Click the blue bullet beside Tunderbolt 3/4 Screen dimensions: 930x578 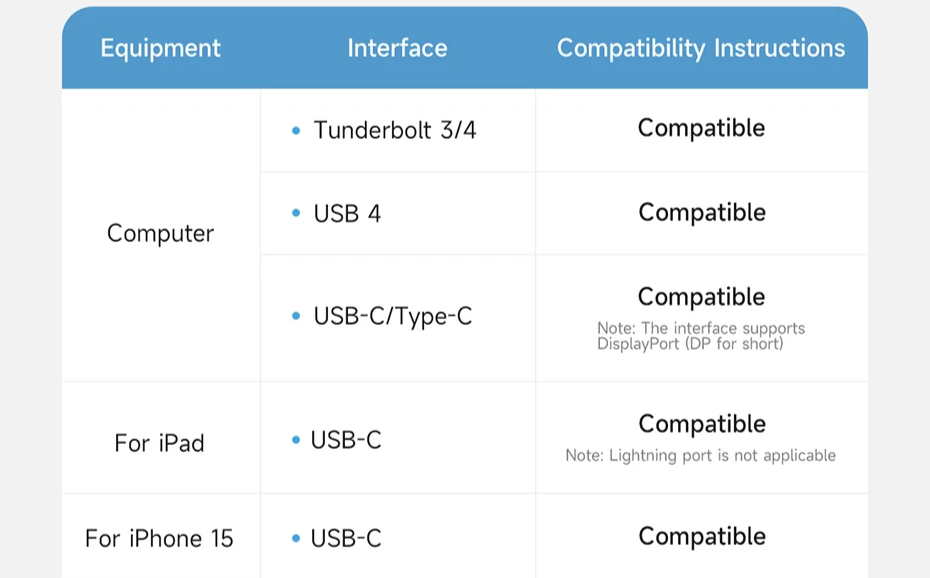click(296, 130)
